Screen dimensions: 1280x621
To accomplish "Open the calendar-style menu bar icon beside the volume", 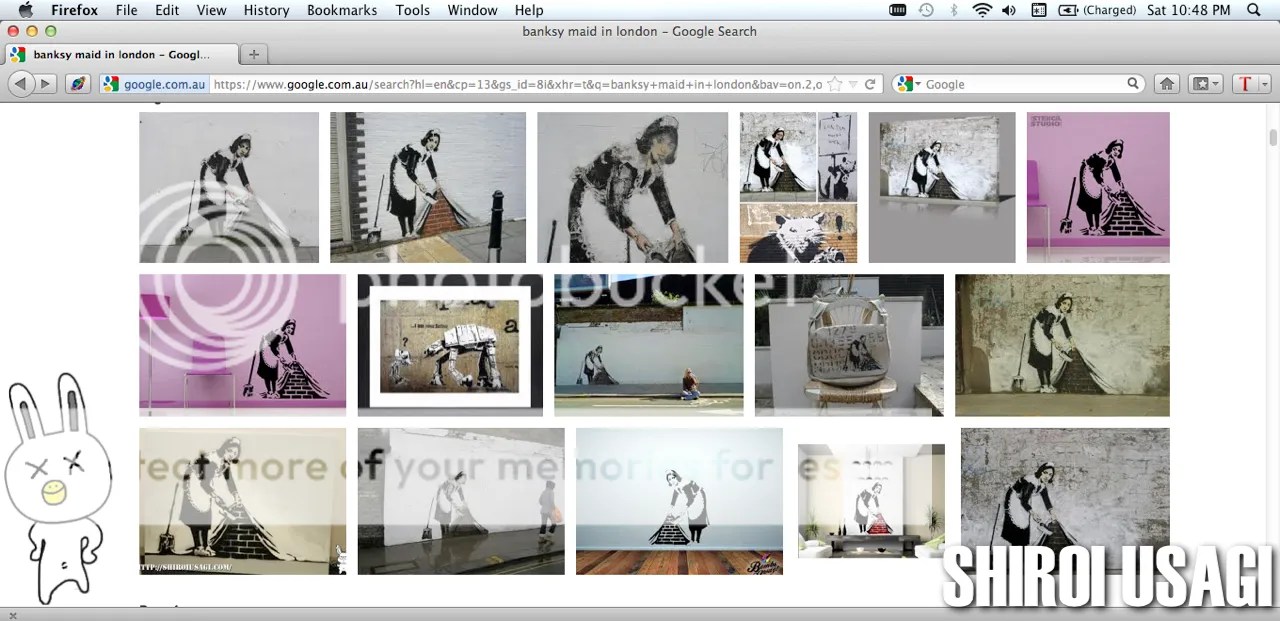I will click(1039, 10).
